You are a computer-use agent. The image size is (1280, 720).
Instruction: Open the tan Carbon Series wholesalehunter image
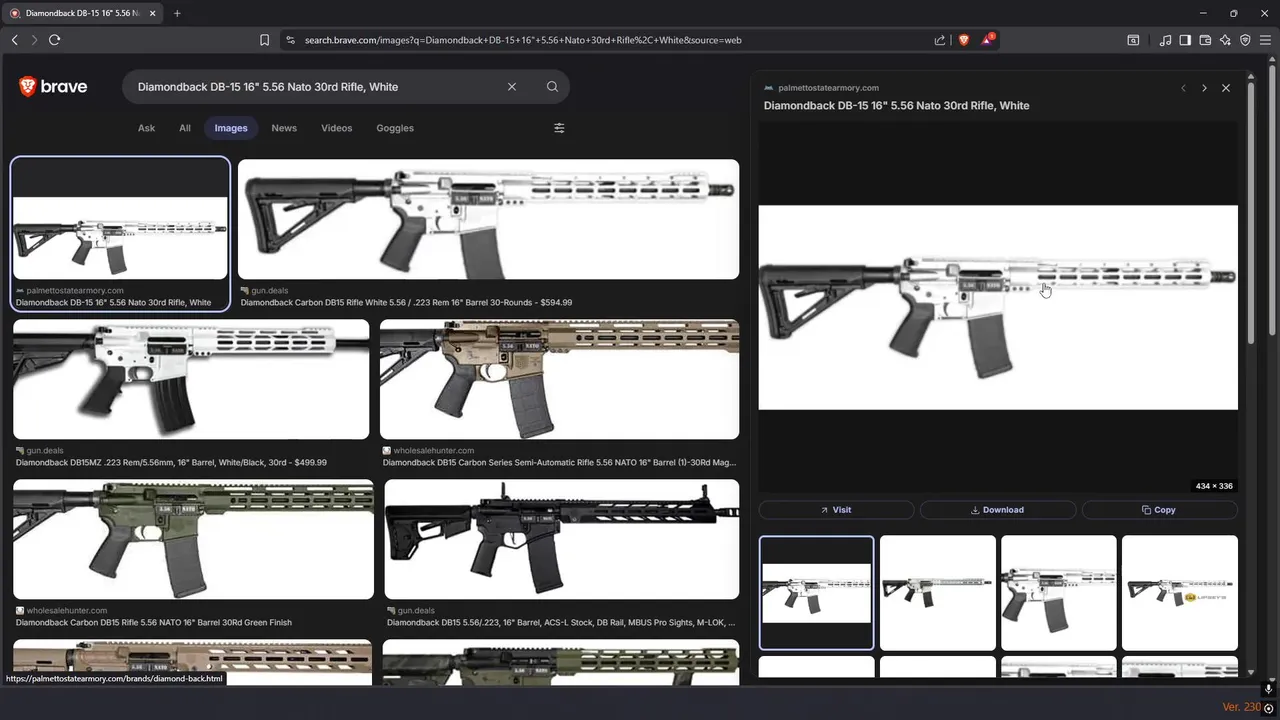tap(559, 379)
